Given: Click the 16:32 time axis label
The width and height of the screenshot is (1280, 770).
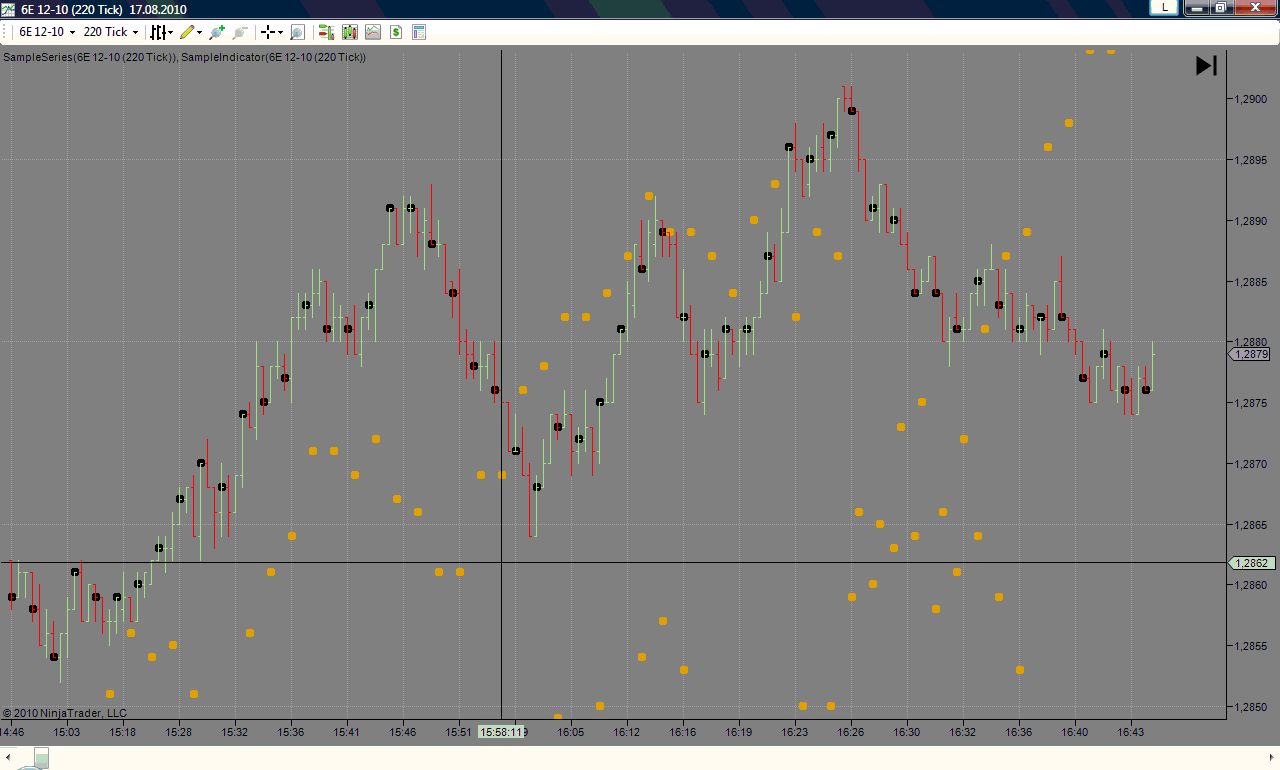Looking at the screenshot, I should [x=963, y=732].
